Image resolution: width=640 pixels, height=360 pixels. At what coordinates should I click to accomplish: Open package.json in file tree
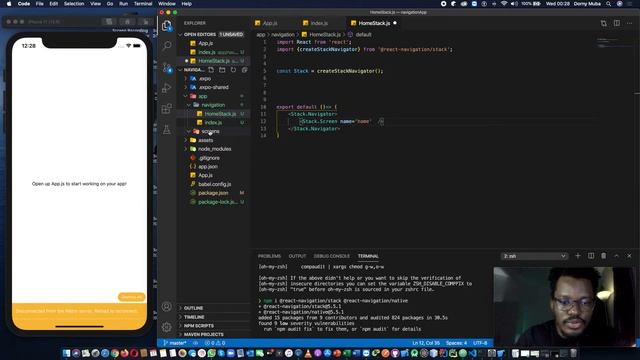click(x=213, y=193)
